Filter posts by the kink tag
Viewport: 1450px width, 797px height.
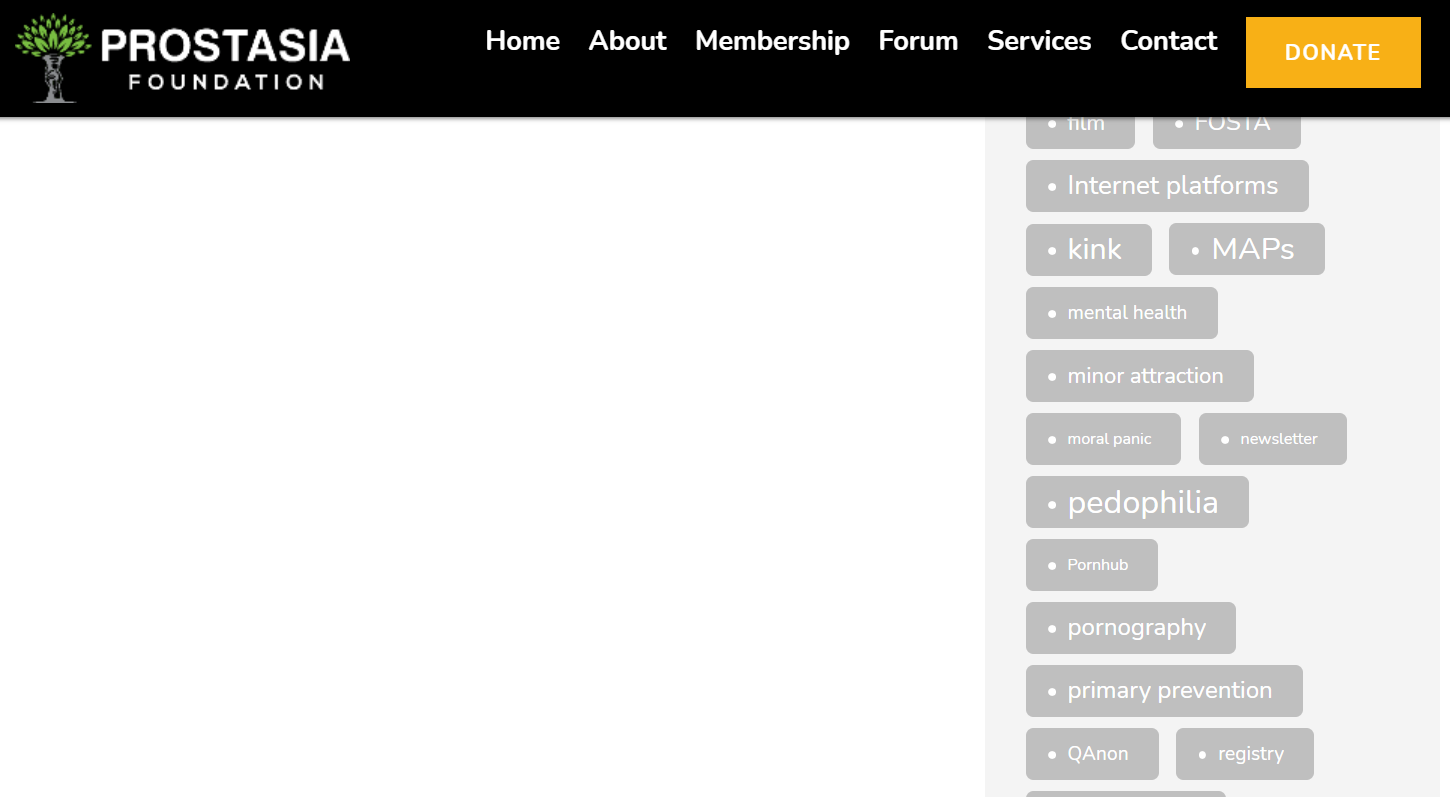1089,250
